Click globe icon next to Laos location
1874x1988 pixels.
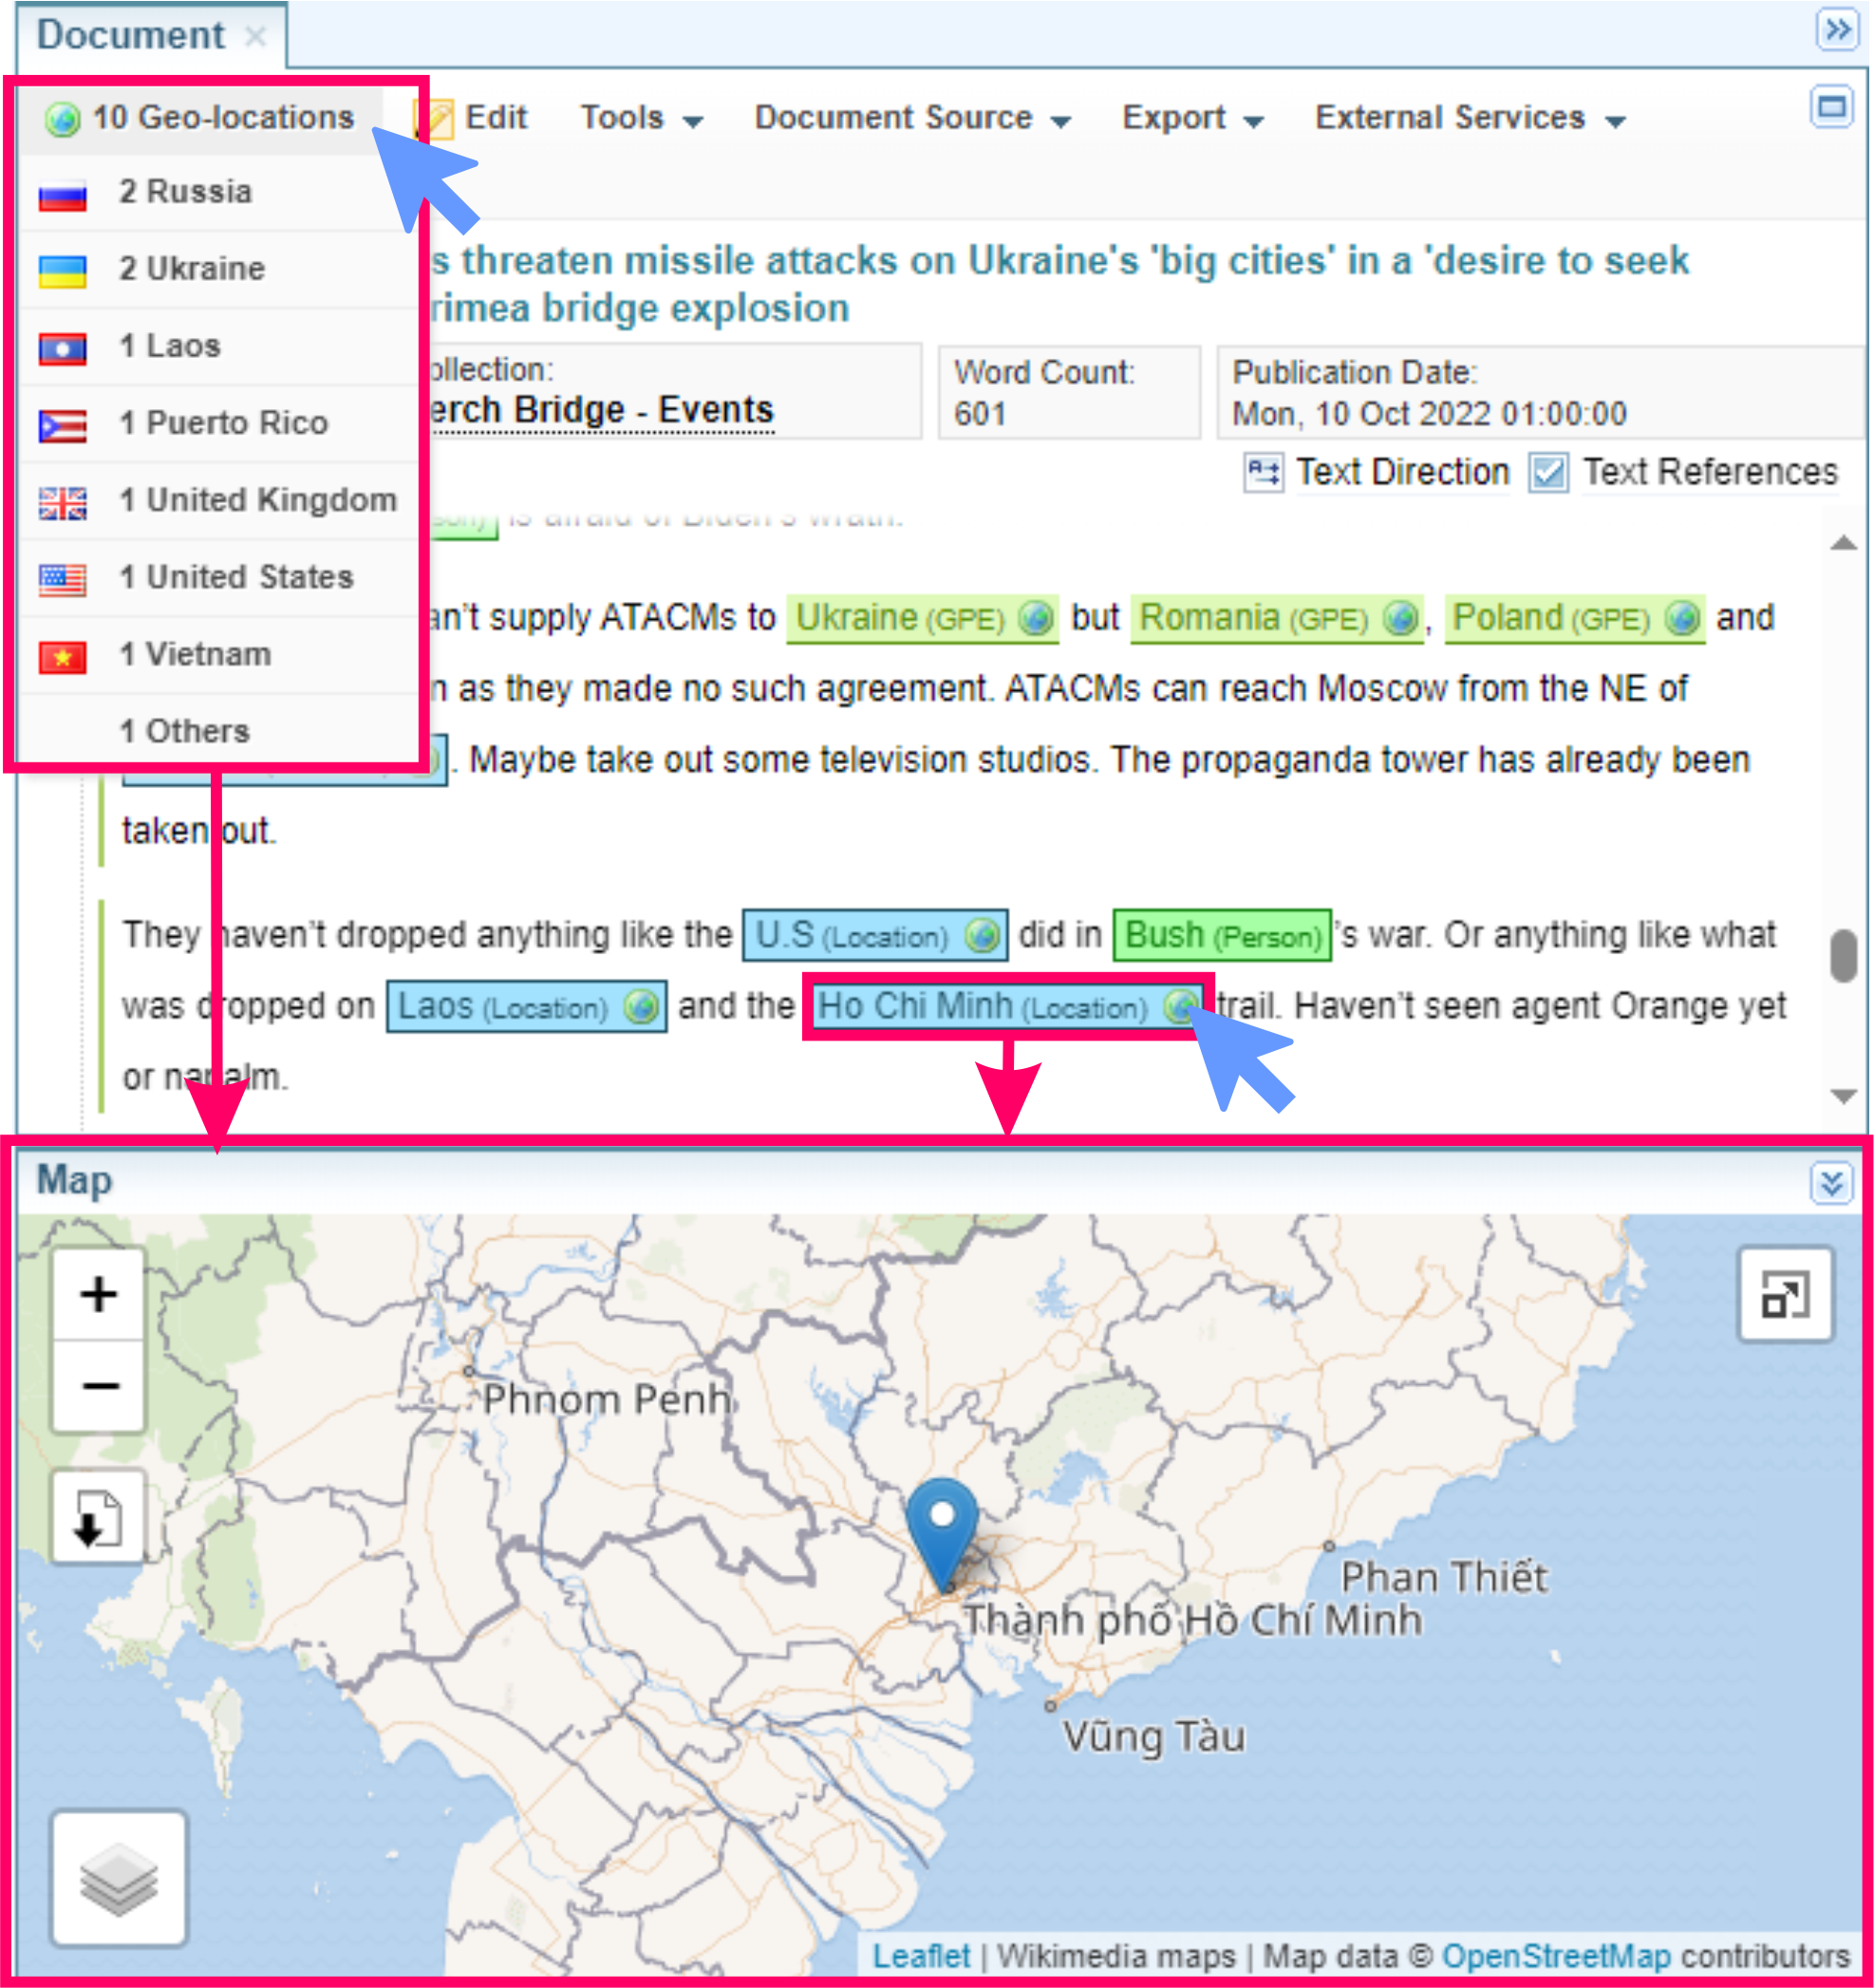(641, 1006)
